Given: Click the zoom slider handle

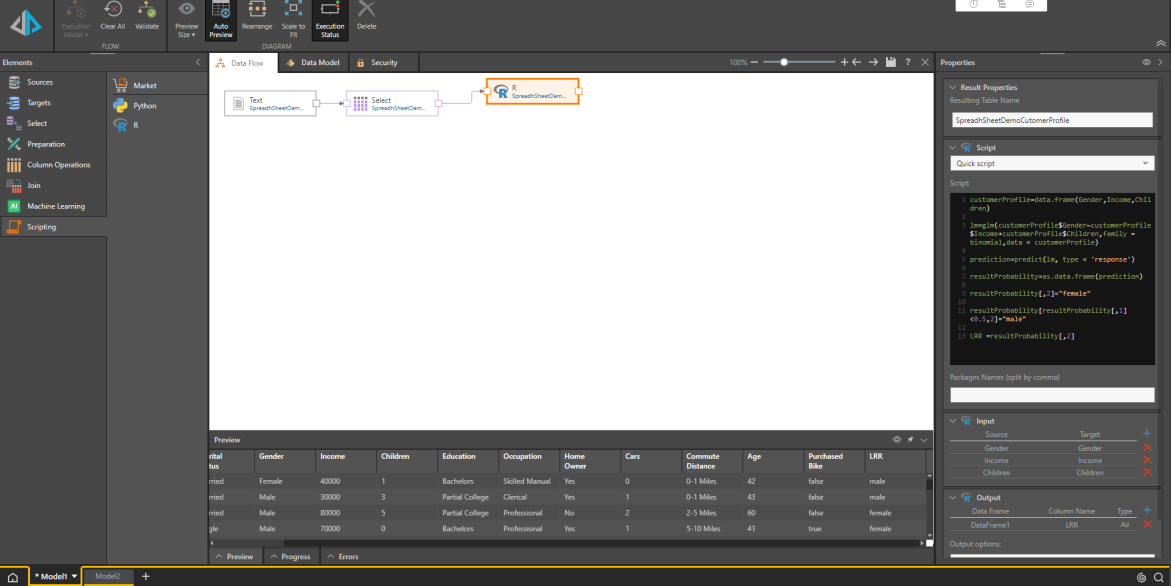Looking at the screenshot, I should pos(784,62).
